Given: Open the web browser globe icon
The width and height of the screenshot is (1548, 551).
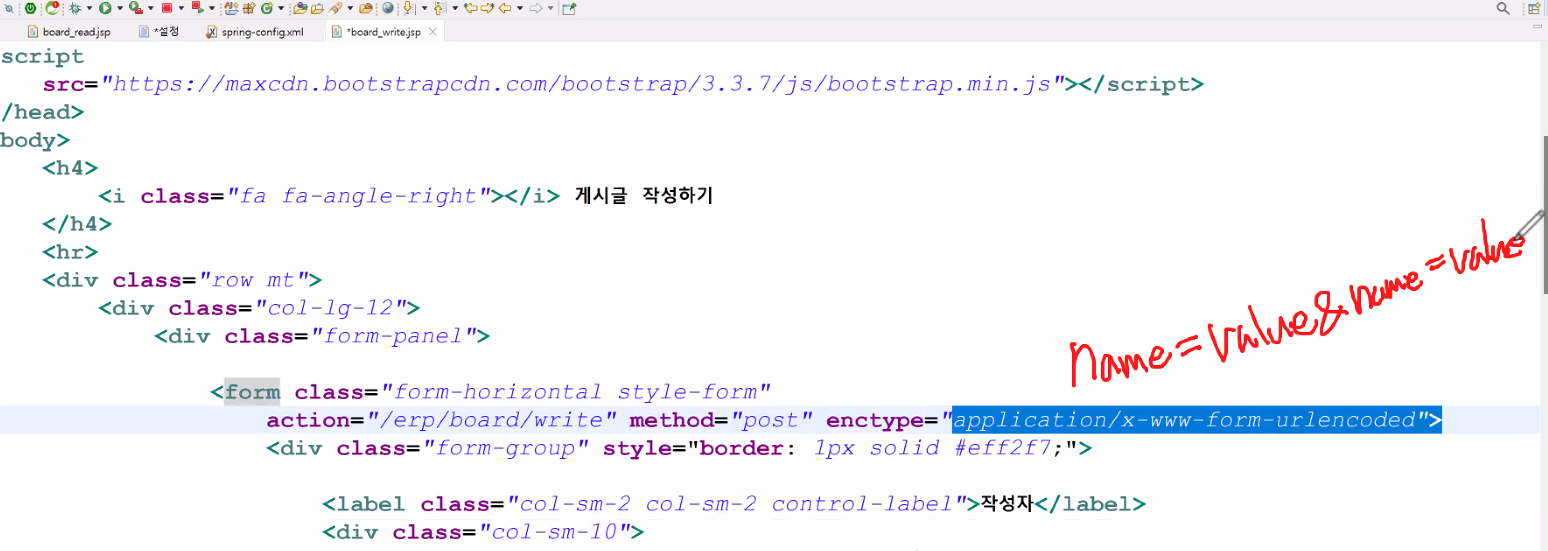Looking at the screenshot, I should point(388,8).
